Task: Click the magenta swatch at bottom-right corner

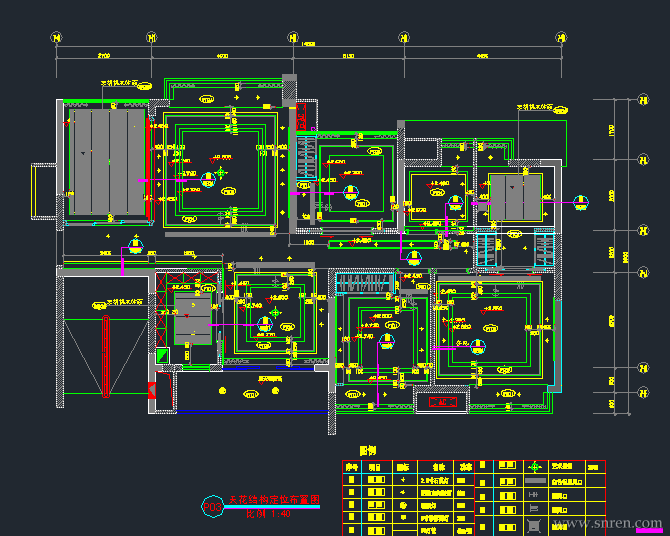Action: click(649, 530)
